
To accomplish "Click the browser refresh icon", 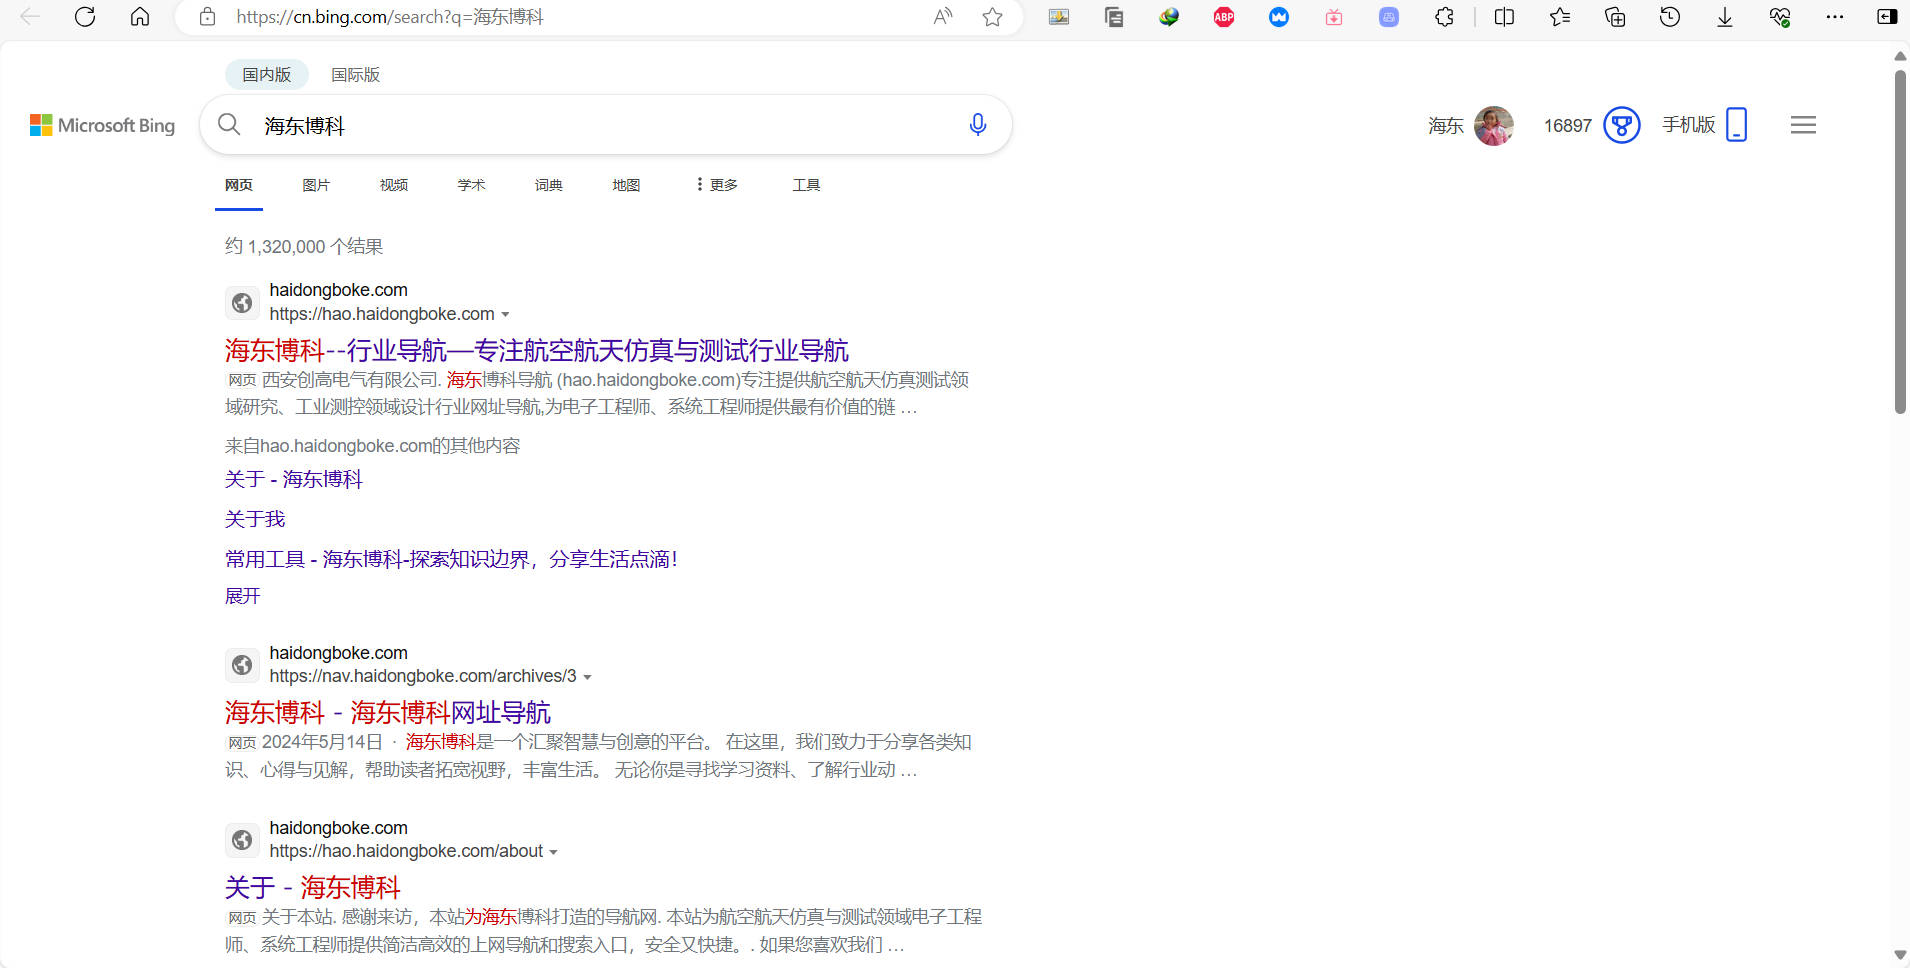I will [x=85, y=17].
